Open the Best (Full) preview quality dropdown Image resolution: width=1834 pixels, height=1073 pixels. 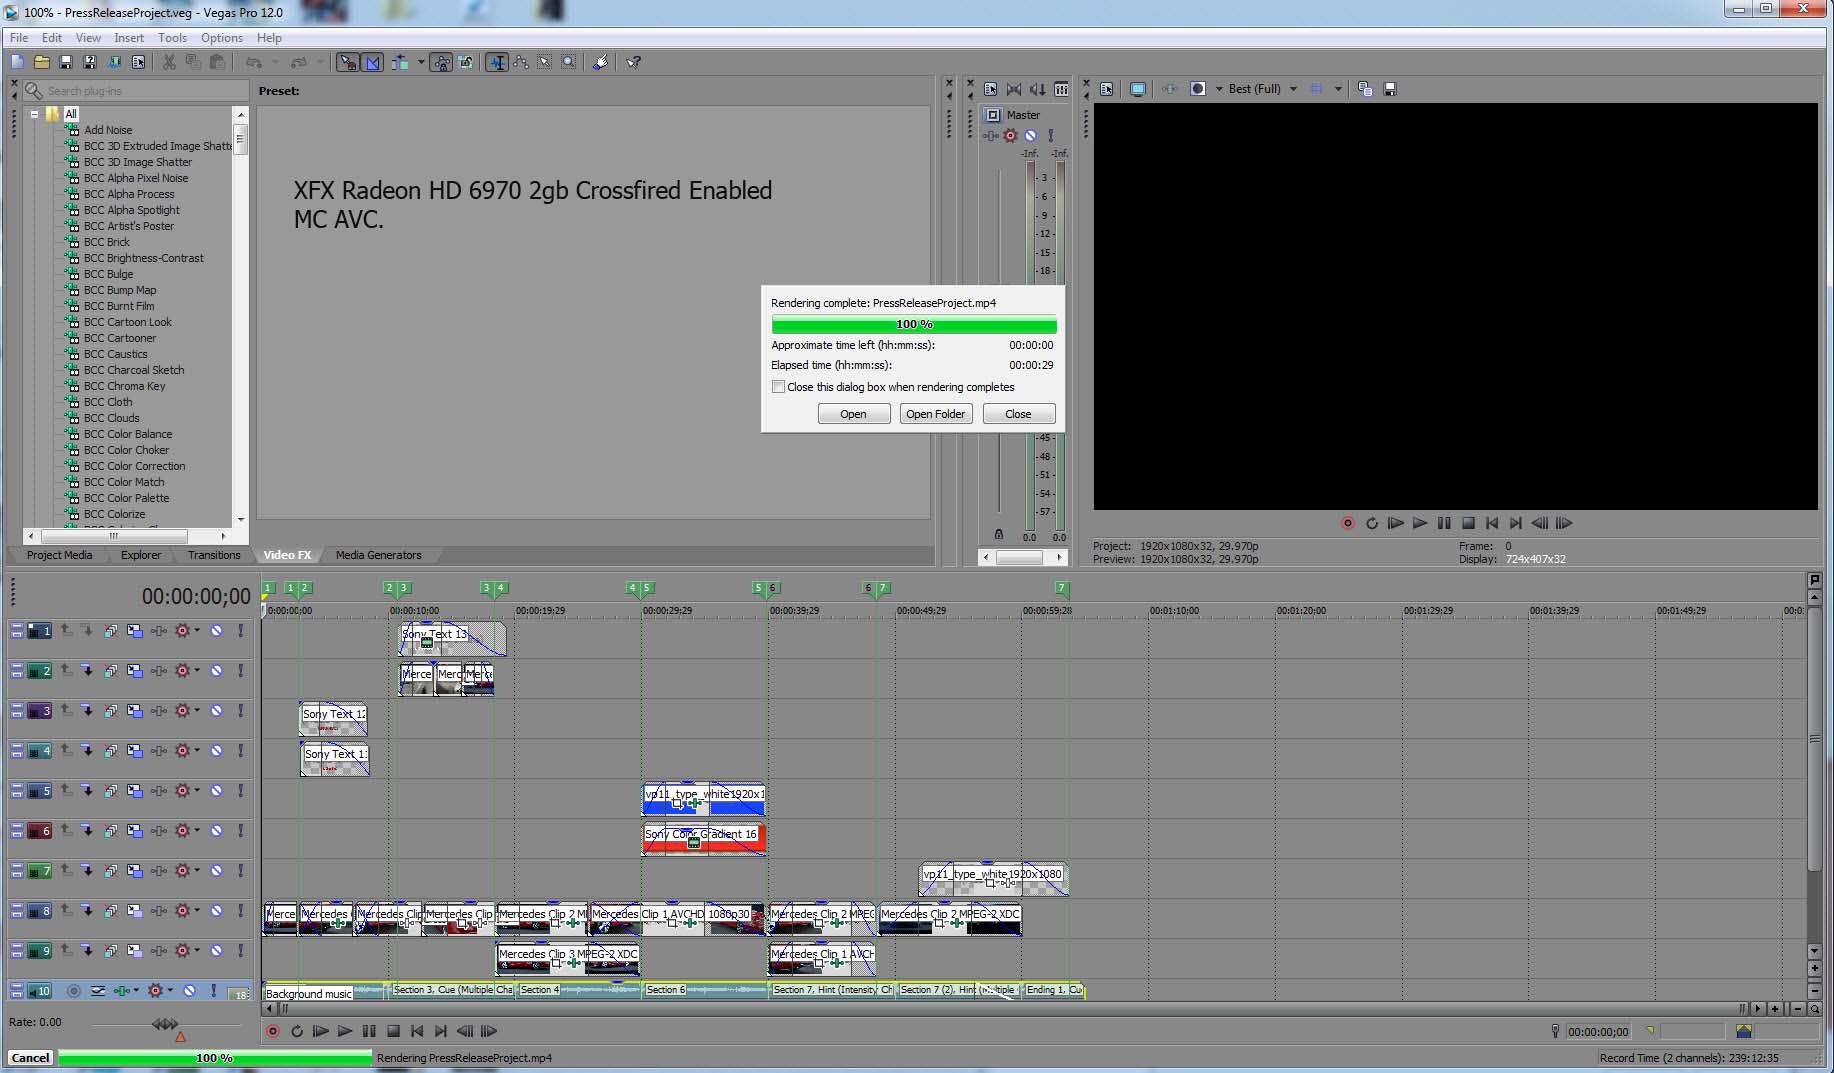(1293, 89)
